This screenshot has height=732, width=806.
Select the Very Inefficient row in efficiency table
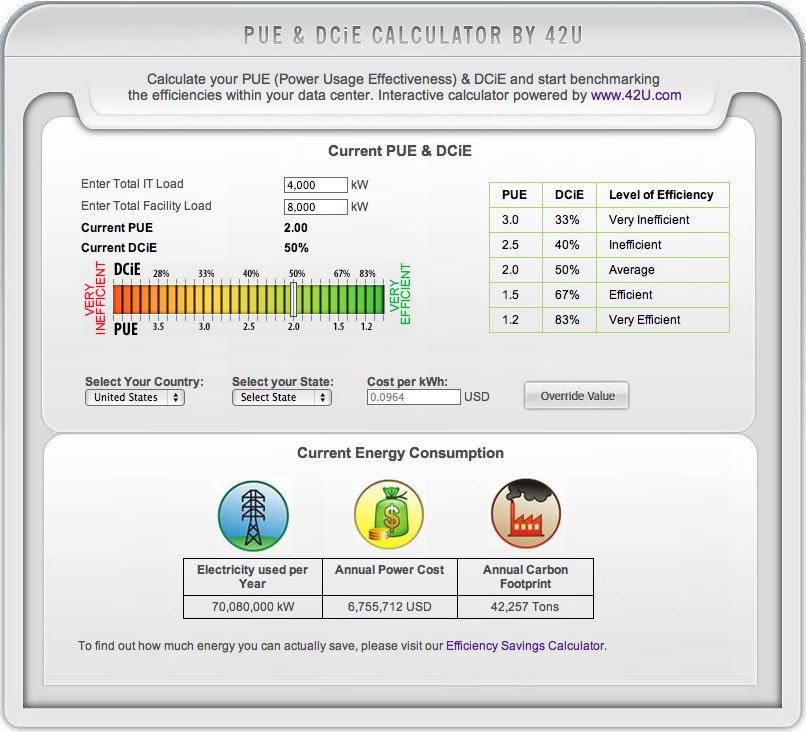[609, 220]
